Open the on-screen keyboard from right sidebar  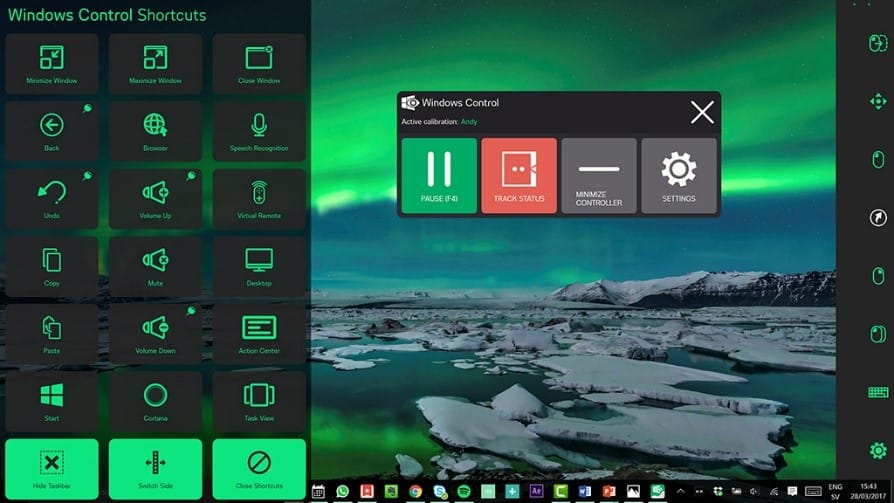[x=878, y=392]
